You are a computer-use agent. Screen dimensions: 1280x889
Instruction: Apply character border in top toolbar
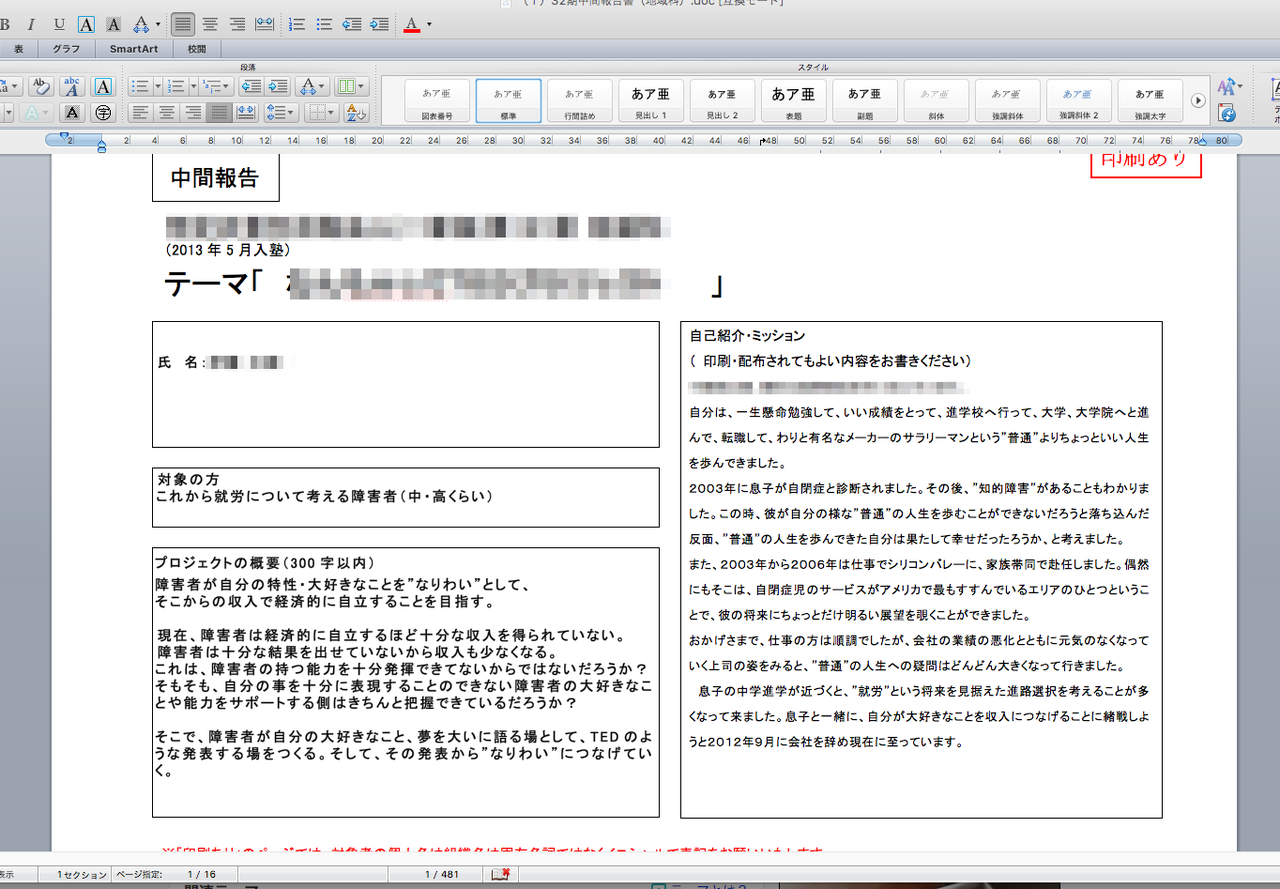coord(87,24)
